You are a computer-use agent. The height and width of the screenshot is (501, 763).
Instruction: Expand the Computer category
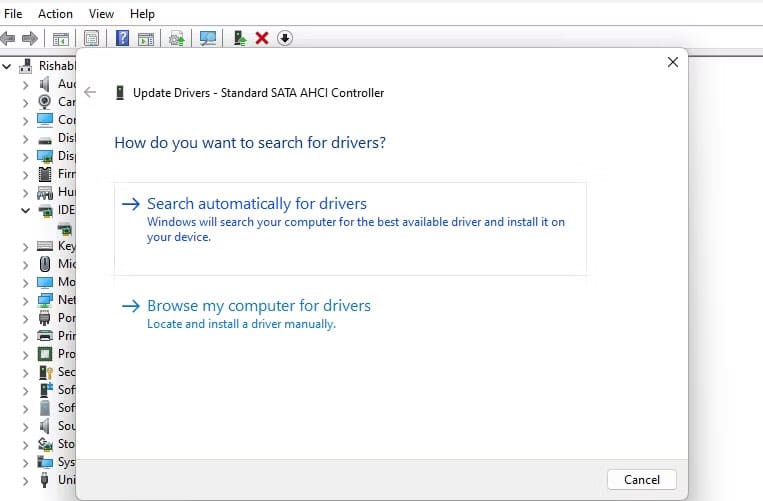pos(25,121)
